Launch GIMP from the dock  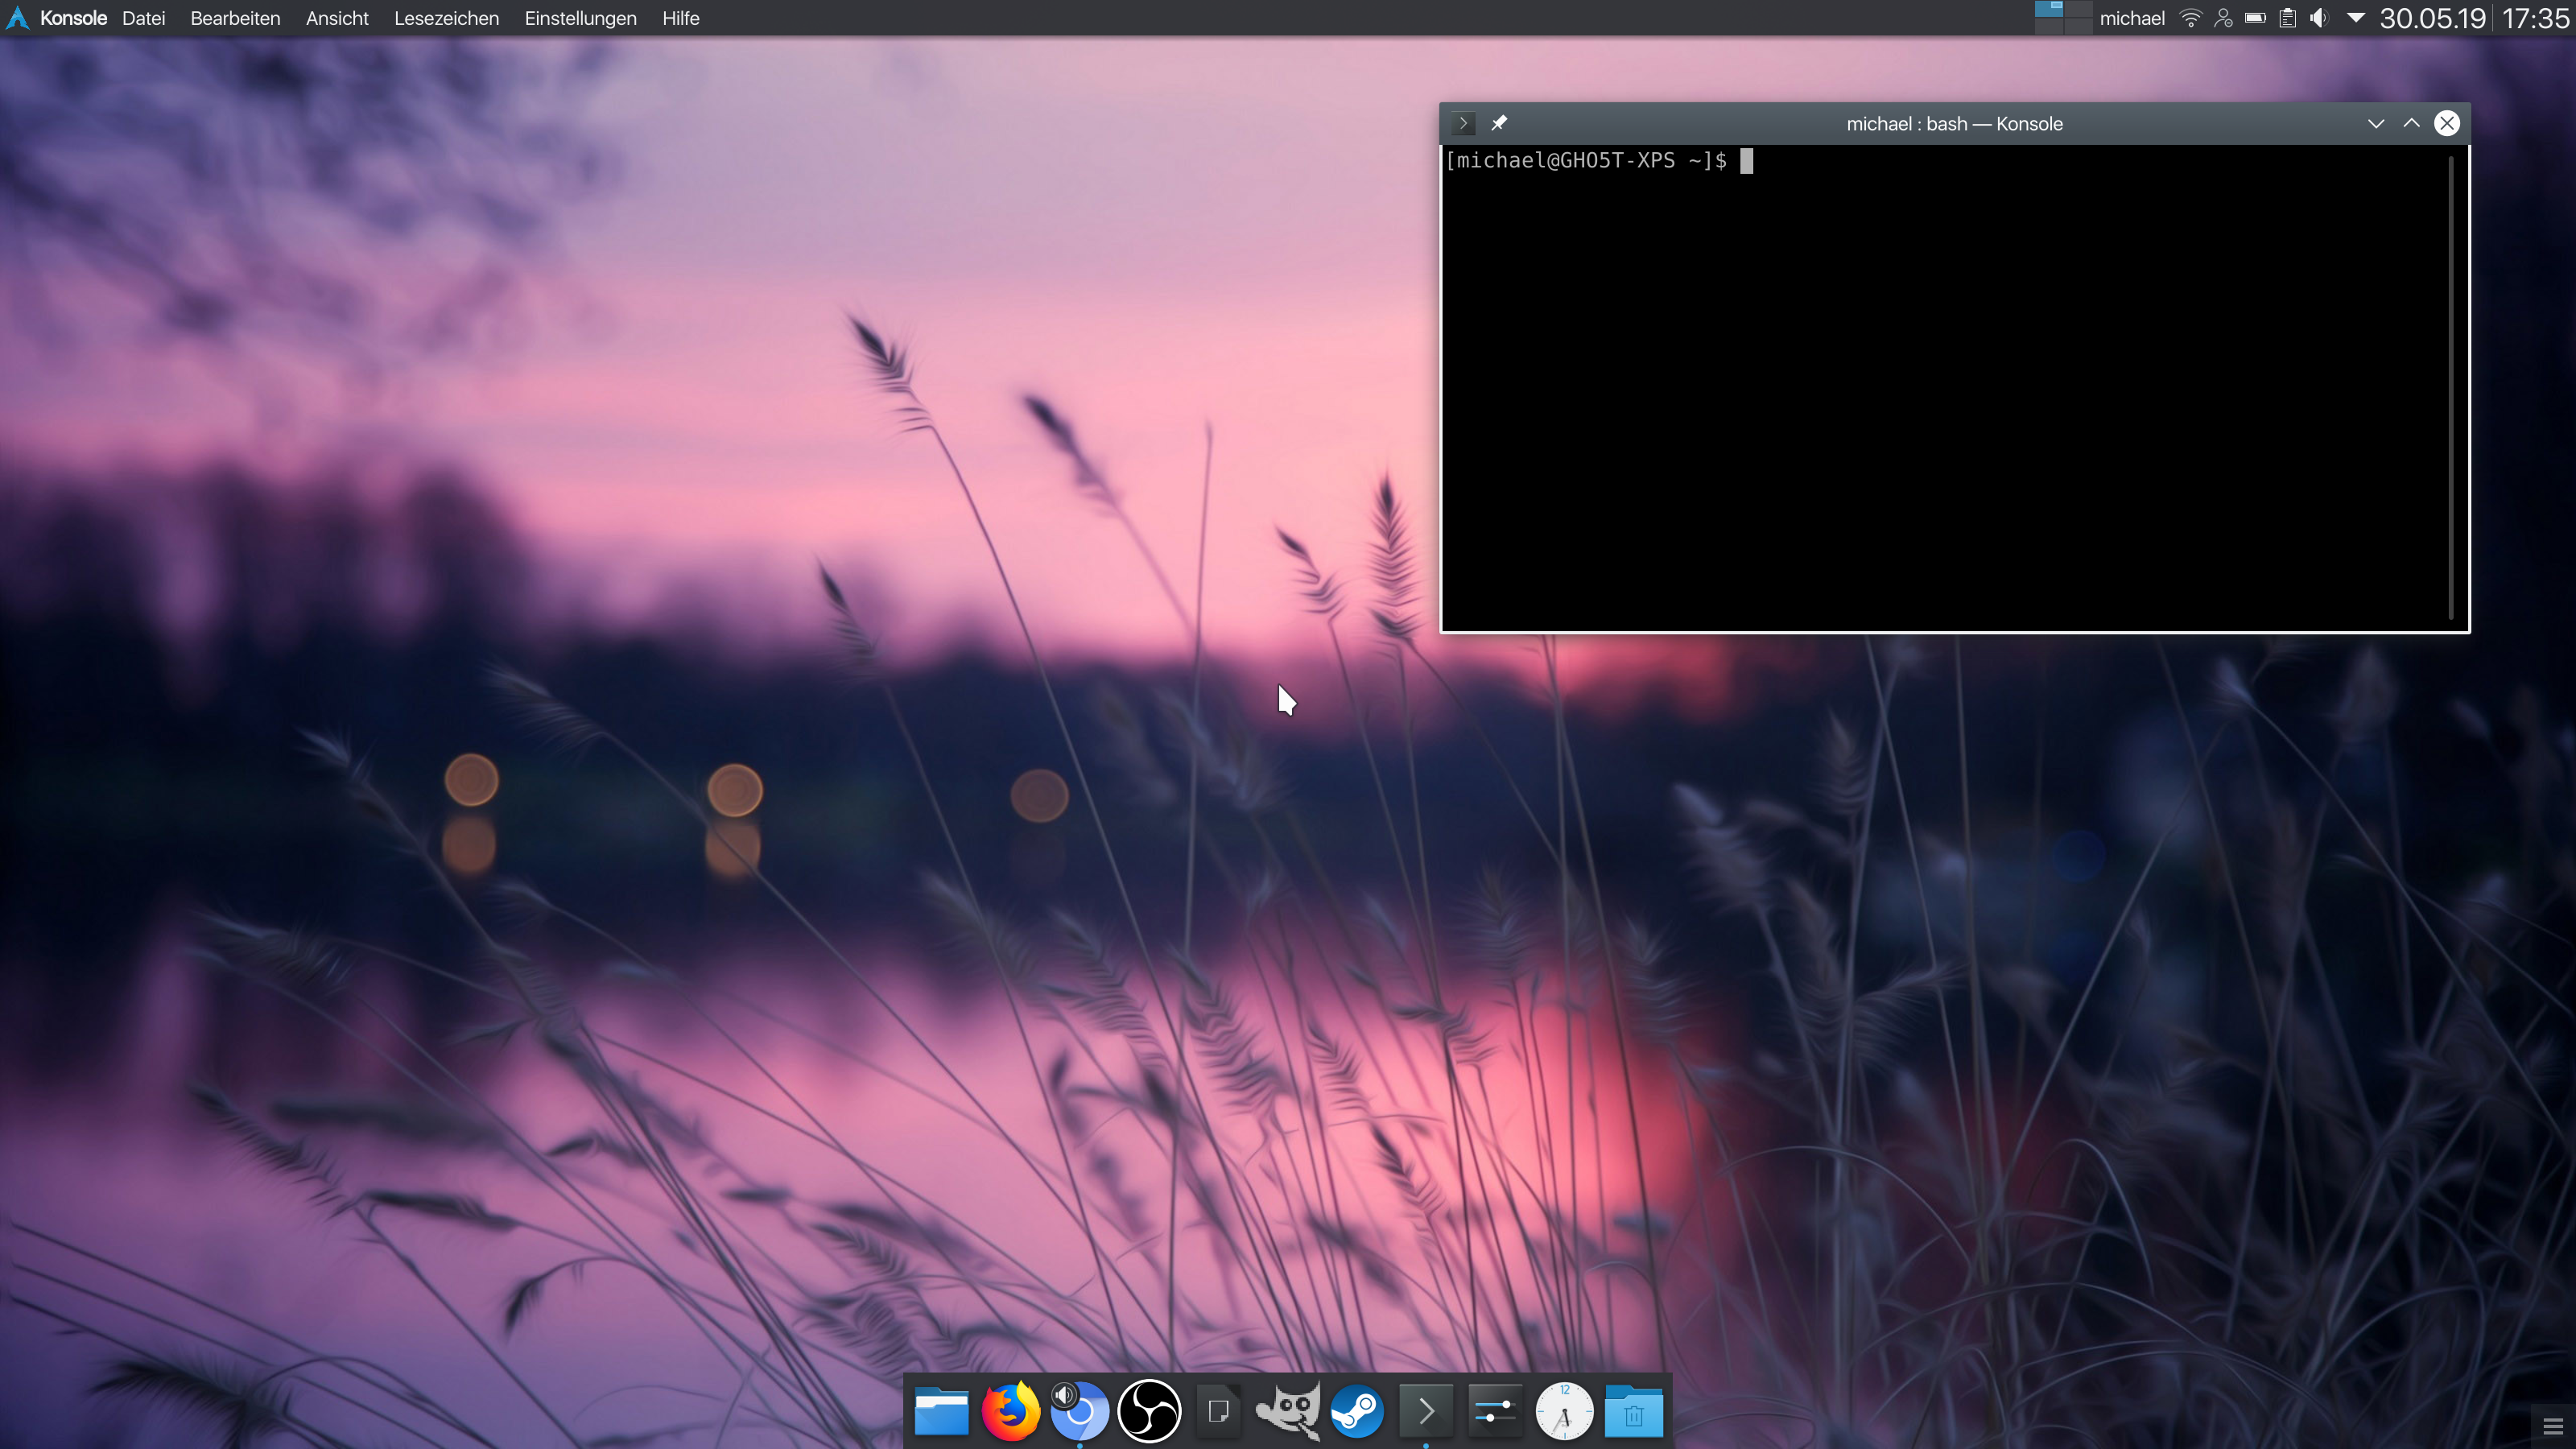pos(1288,1411)
